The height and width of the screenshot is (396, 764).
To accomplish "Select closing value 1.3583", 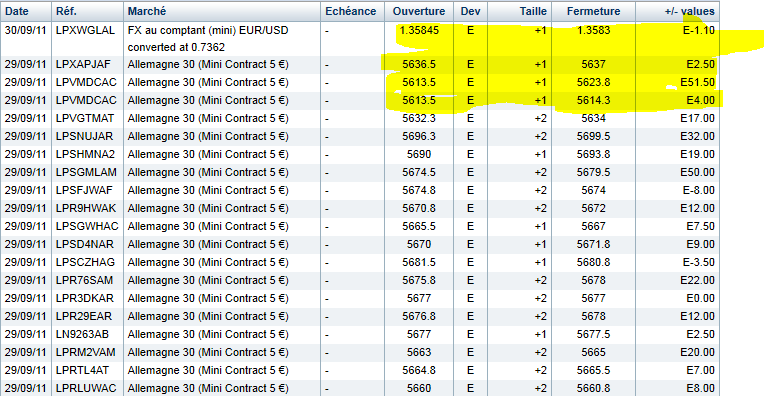I will [x=593, y=30].
